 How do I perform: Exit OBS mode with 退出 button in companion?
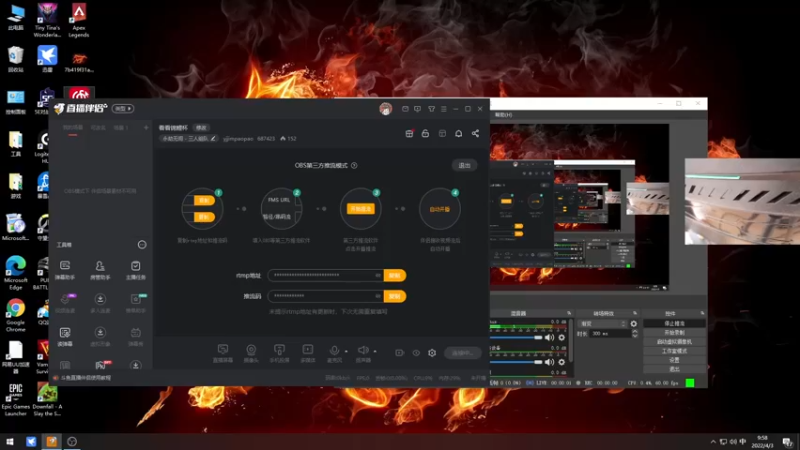point(464,165)
